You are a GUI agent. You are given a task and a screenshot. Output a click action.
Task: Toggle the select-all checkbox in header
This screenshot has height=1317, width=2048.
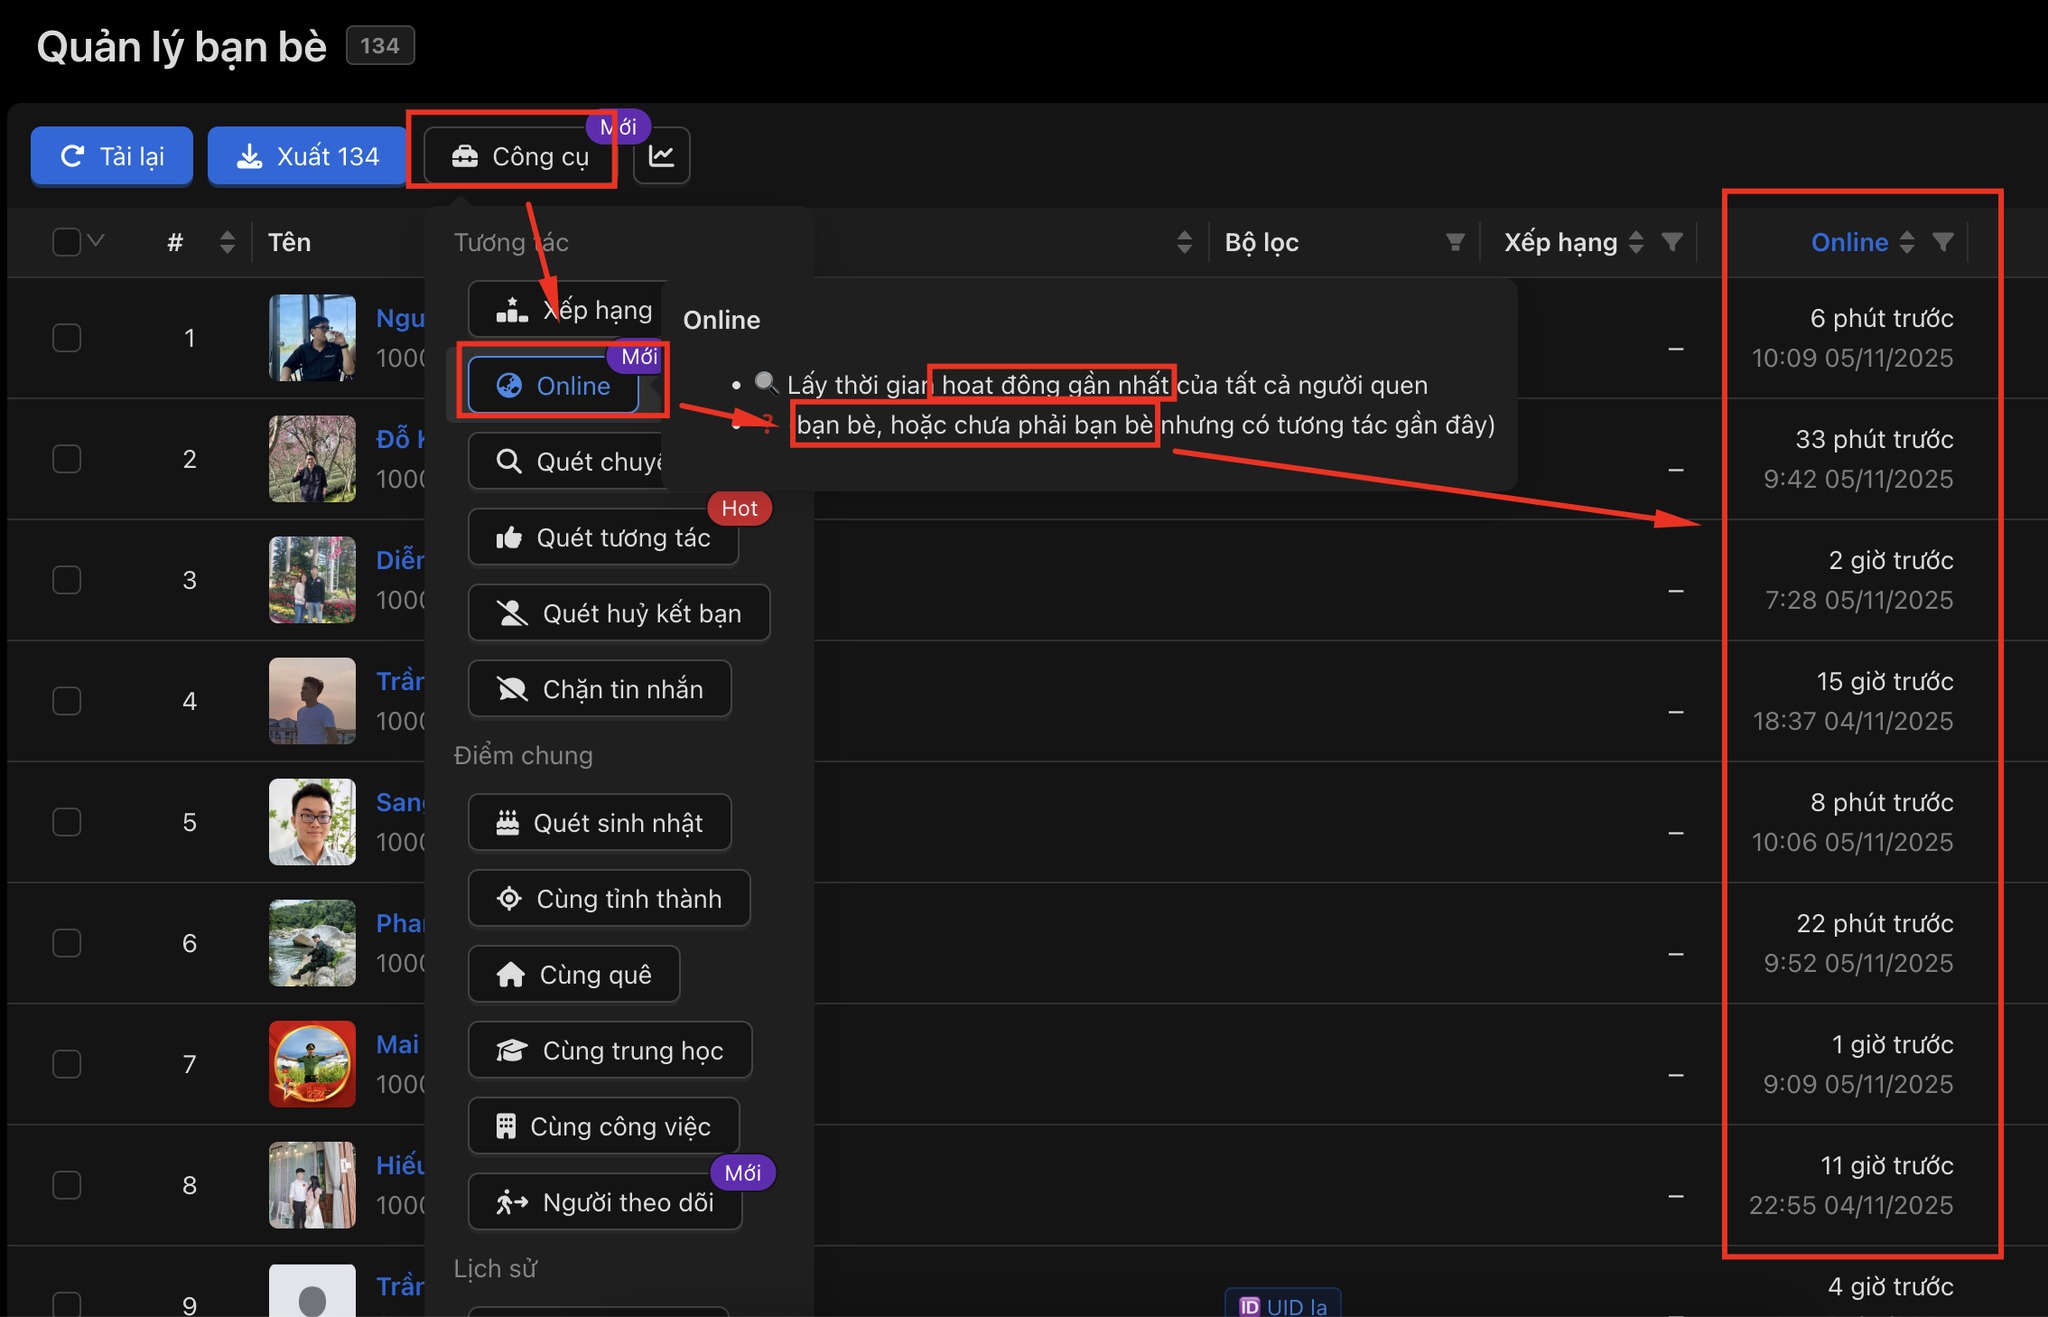(x=66, y=242)
